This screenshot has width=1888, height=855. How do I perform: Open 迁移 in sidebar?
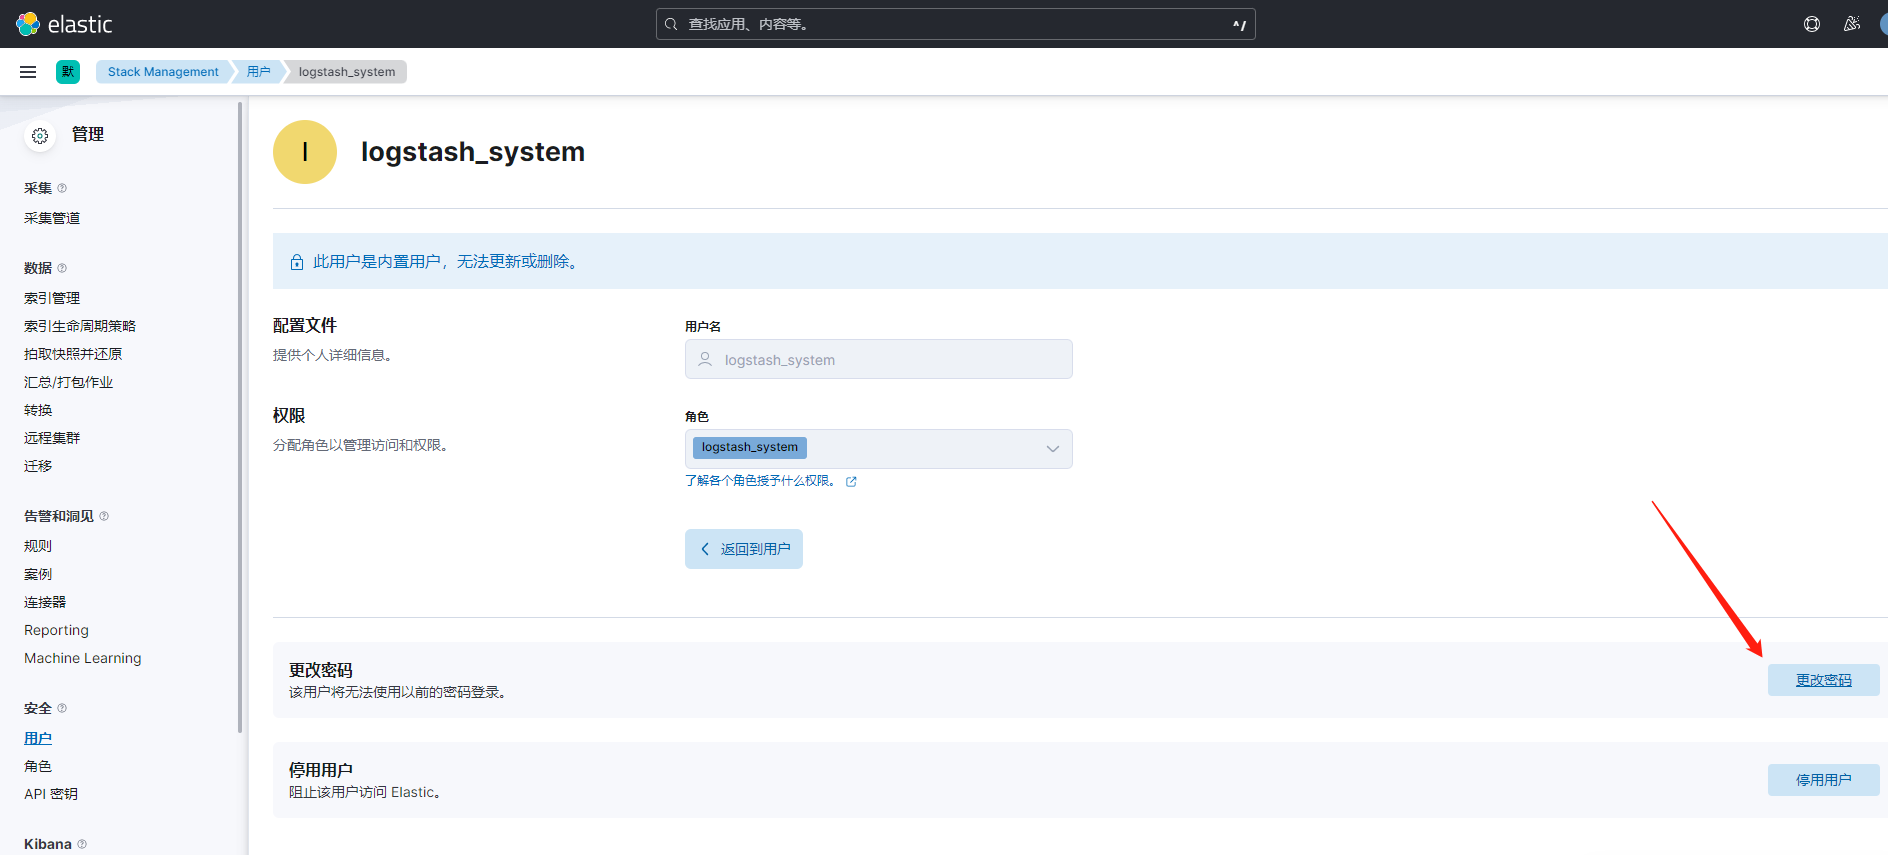[38, 466]
